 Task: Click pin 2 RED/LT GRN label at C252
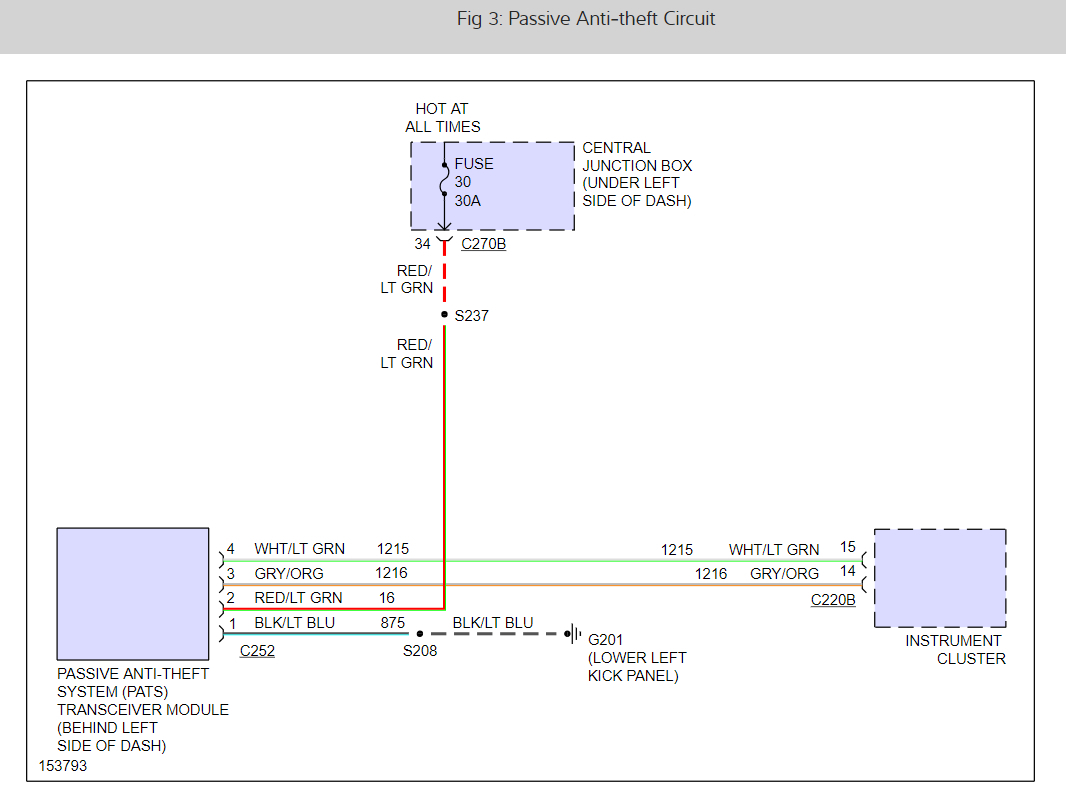(298, 598)
